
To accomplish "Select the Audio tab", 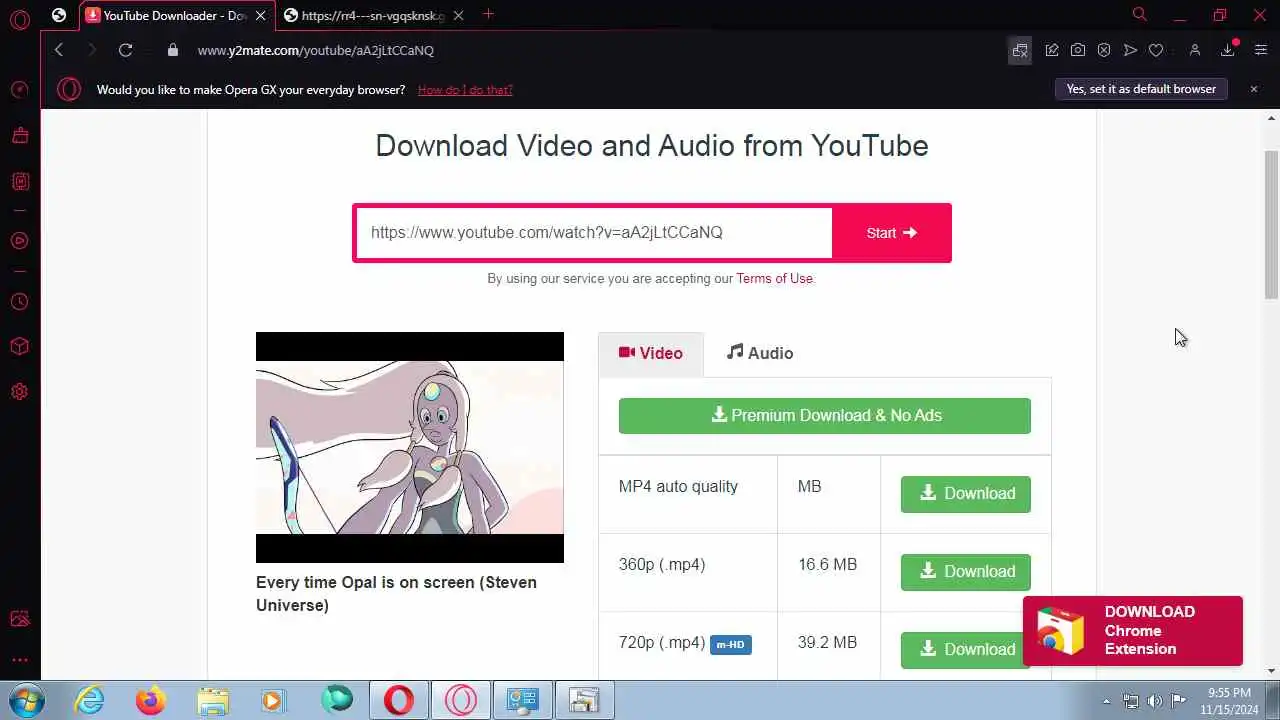I will coord(760,353).
